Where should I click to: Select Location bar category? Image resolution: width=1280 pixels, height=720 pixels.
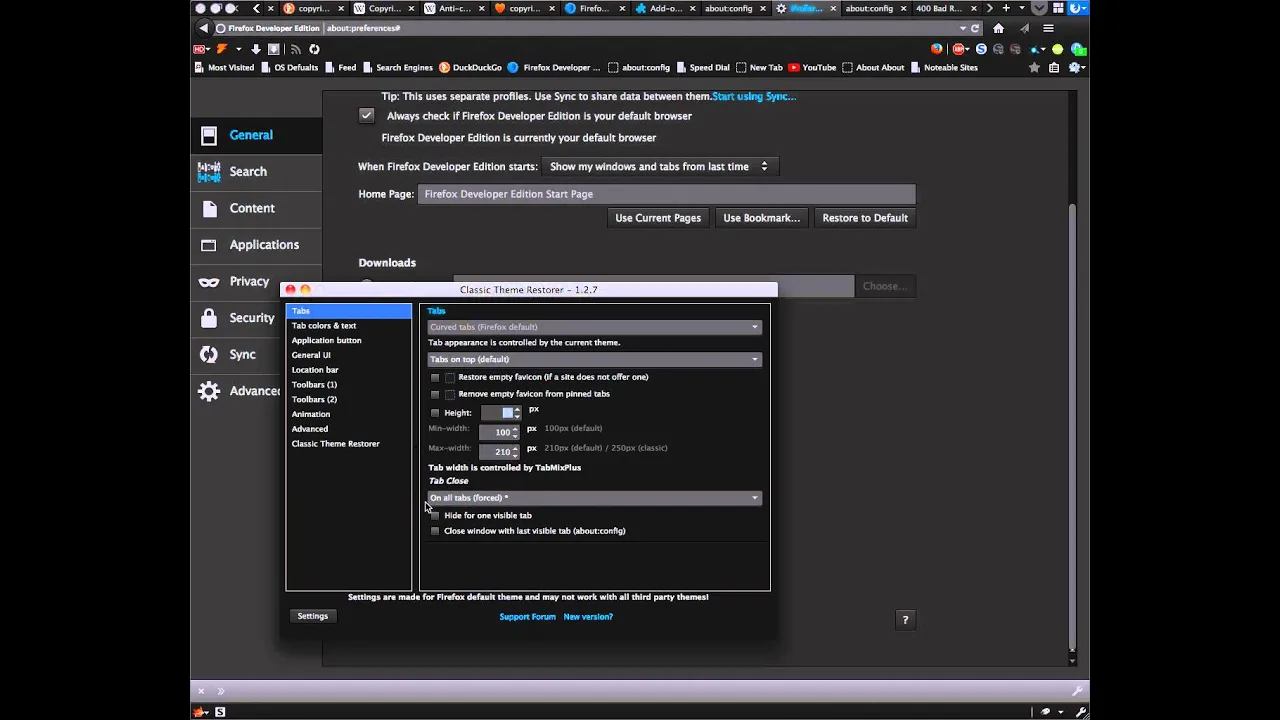point(348,370)
